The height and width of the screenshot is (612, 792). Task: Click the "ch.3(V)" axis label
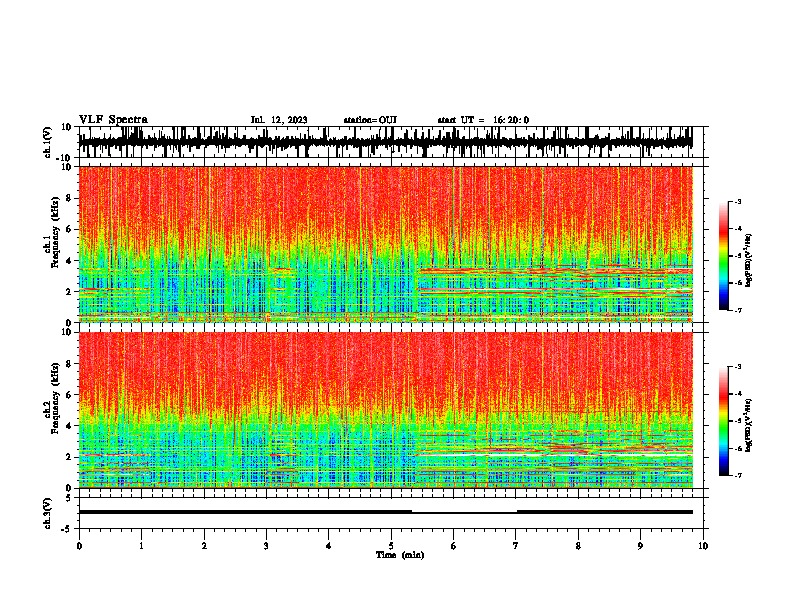(48, 513)
